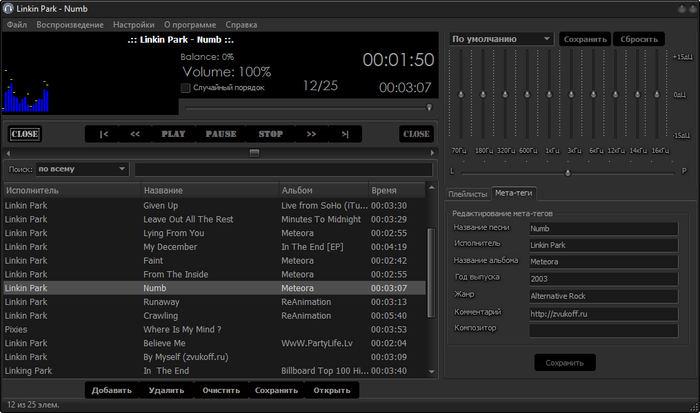Click the Добавить button
Viewport: 700px width, 413px height.
[112, 390]
